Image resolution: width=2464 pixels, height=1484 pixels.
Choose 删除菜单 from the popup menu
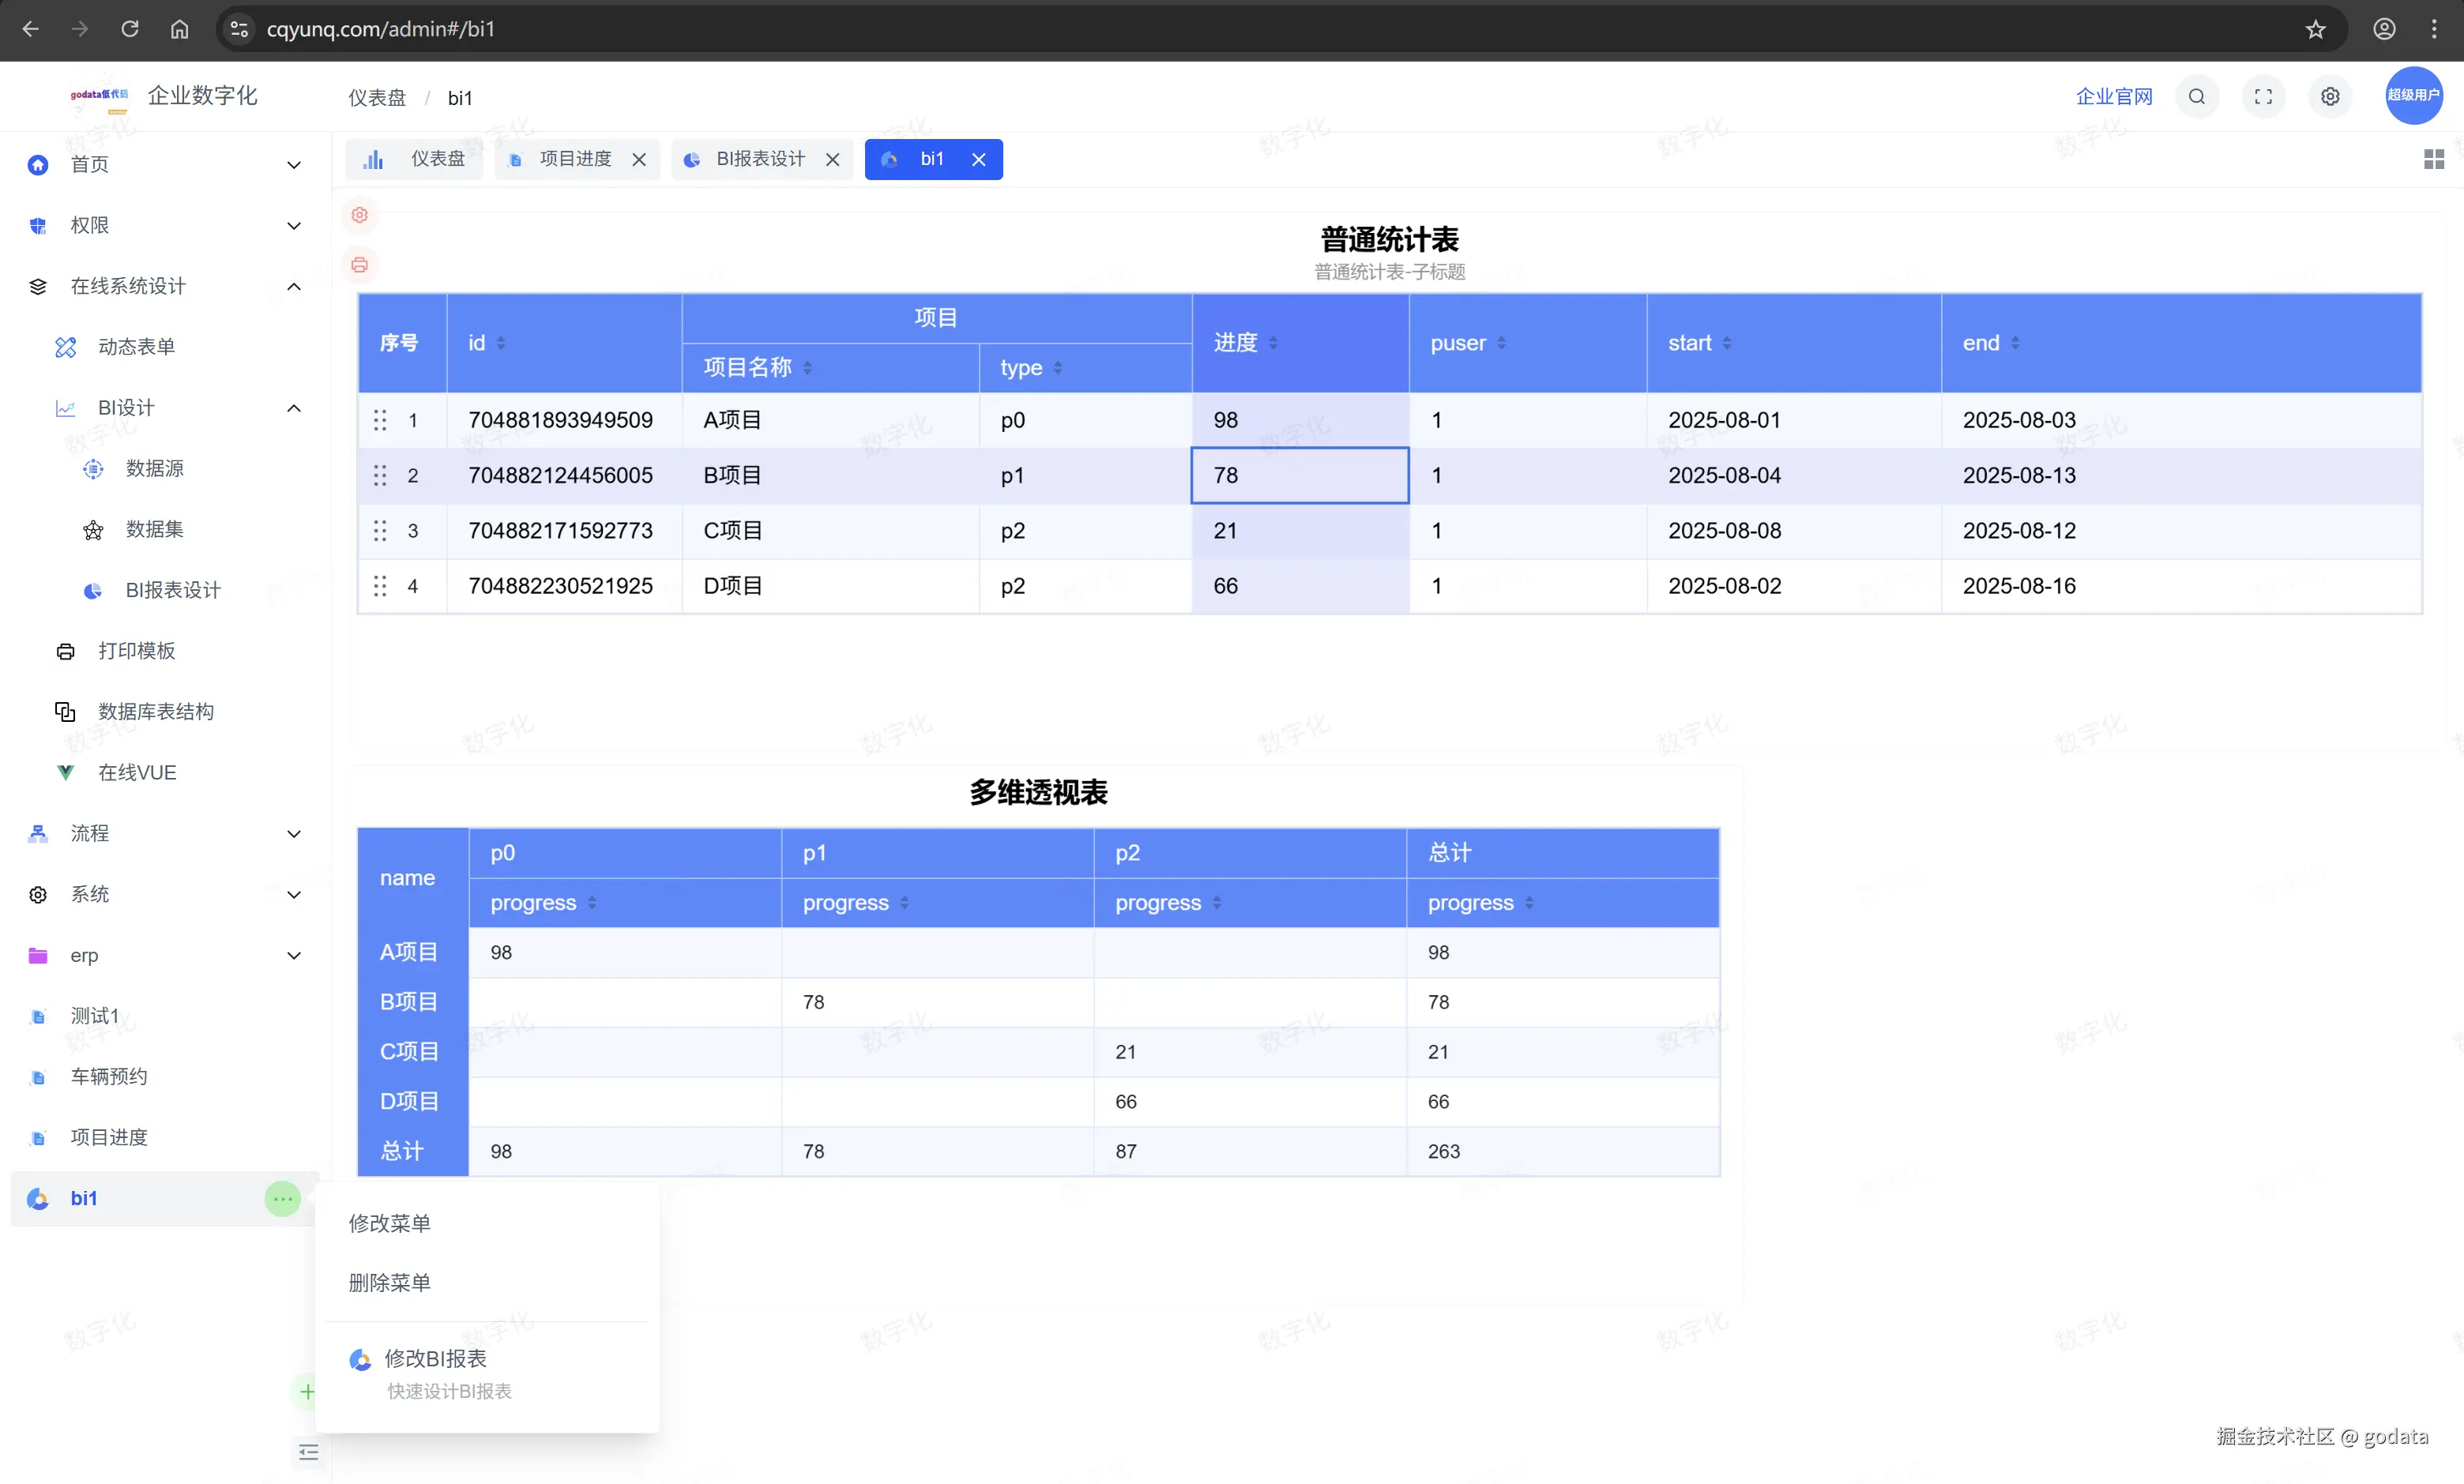pos(390,1282)
